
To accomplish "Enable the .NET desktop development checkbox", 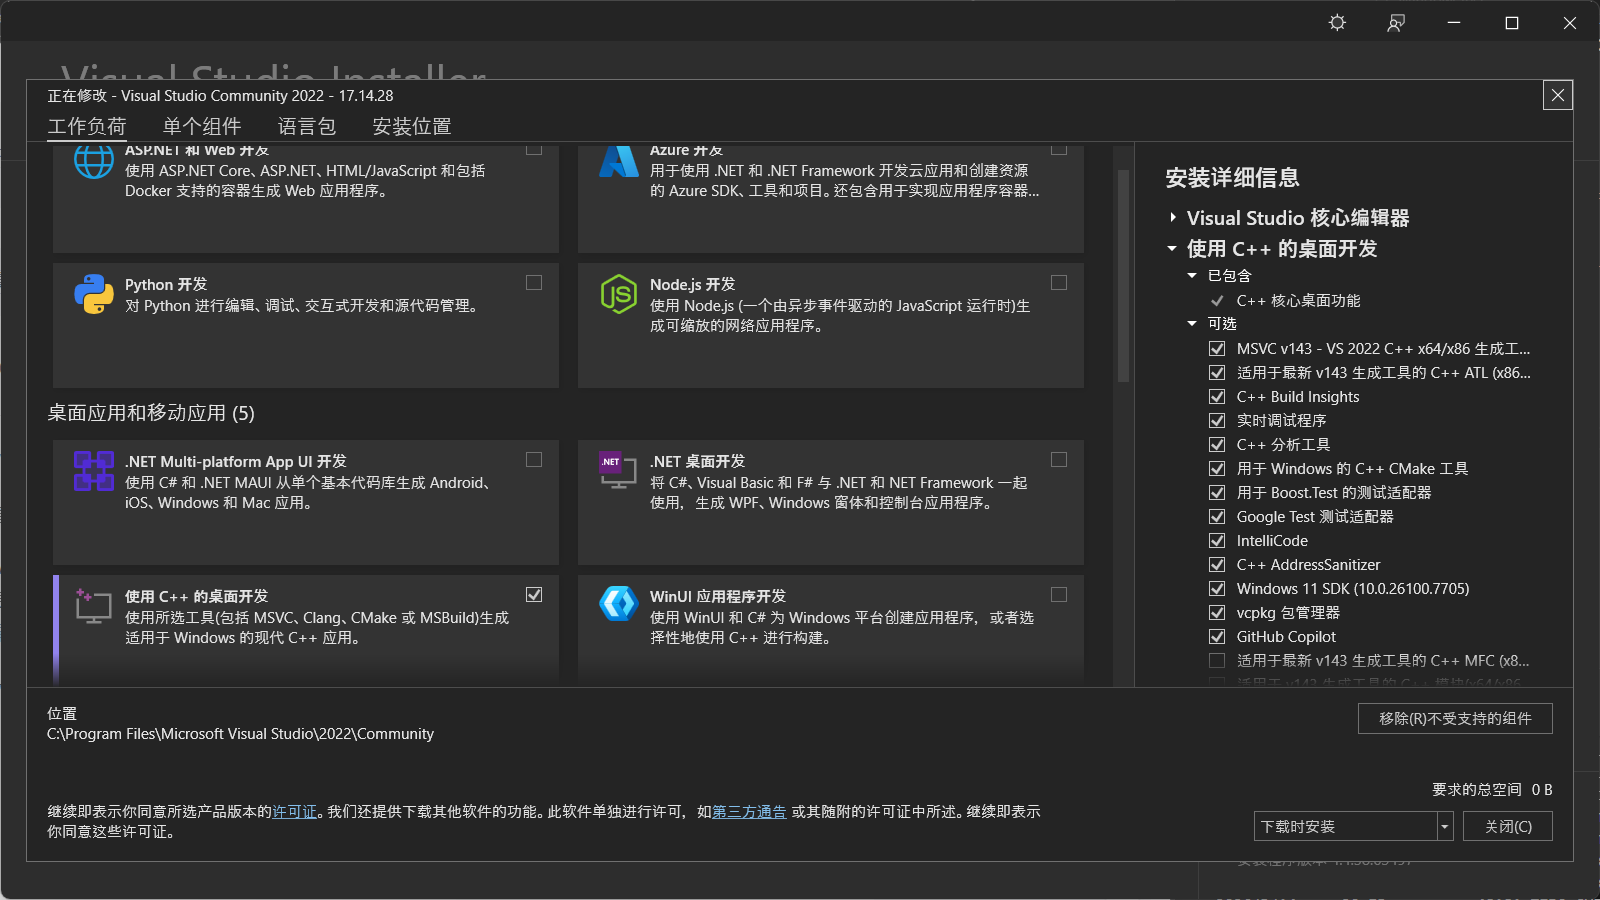I will (x=1059, y=460).
